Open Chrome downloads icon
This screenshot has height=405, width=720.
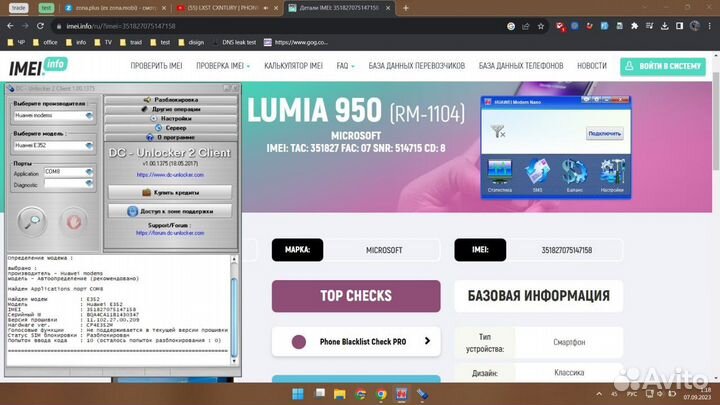(x=664, y=26)
